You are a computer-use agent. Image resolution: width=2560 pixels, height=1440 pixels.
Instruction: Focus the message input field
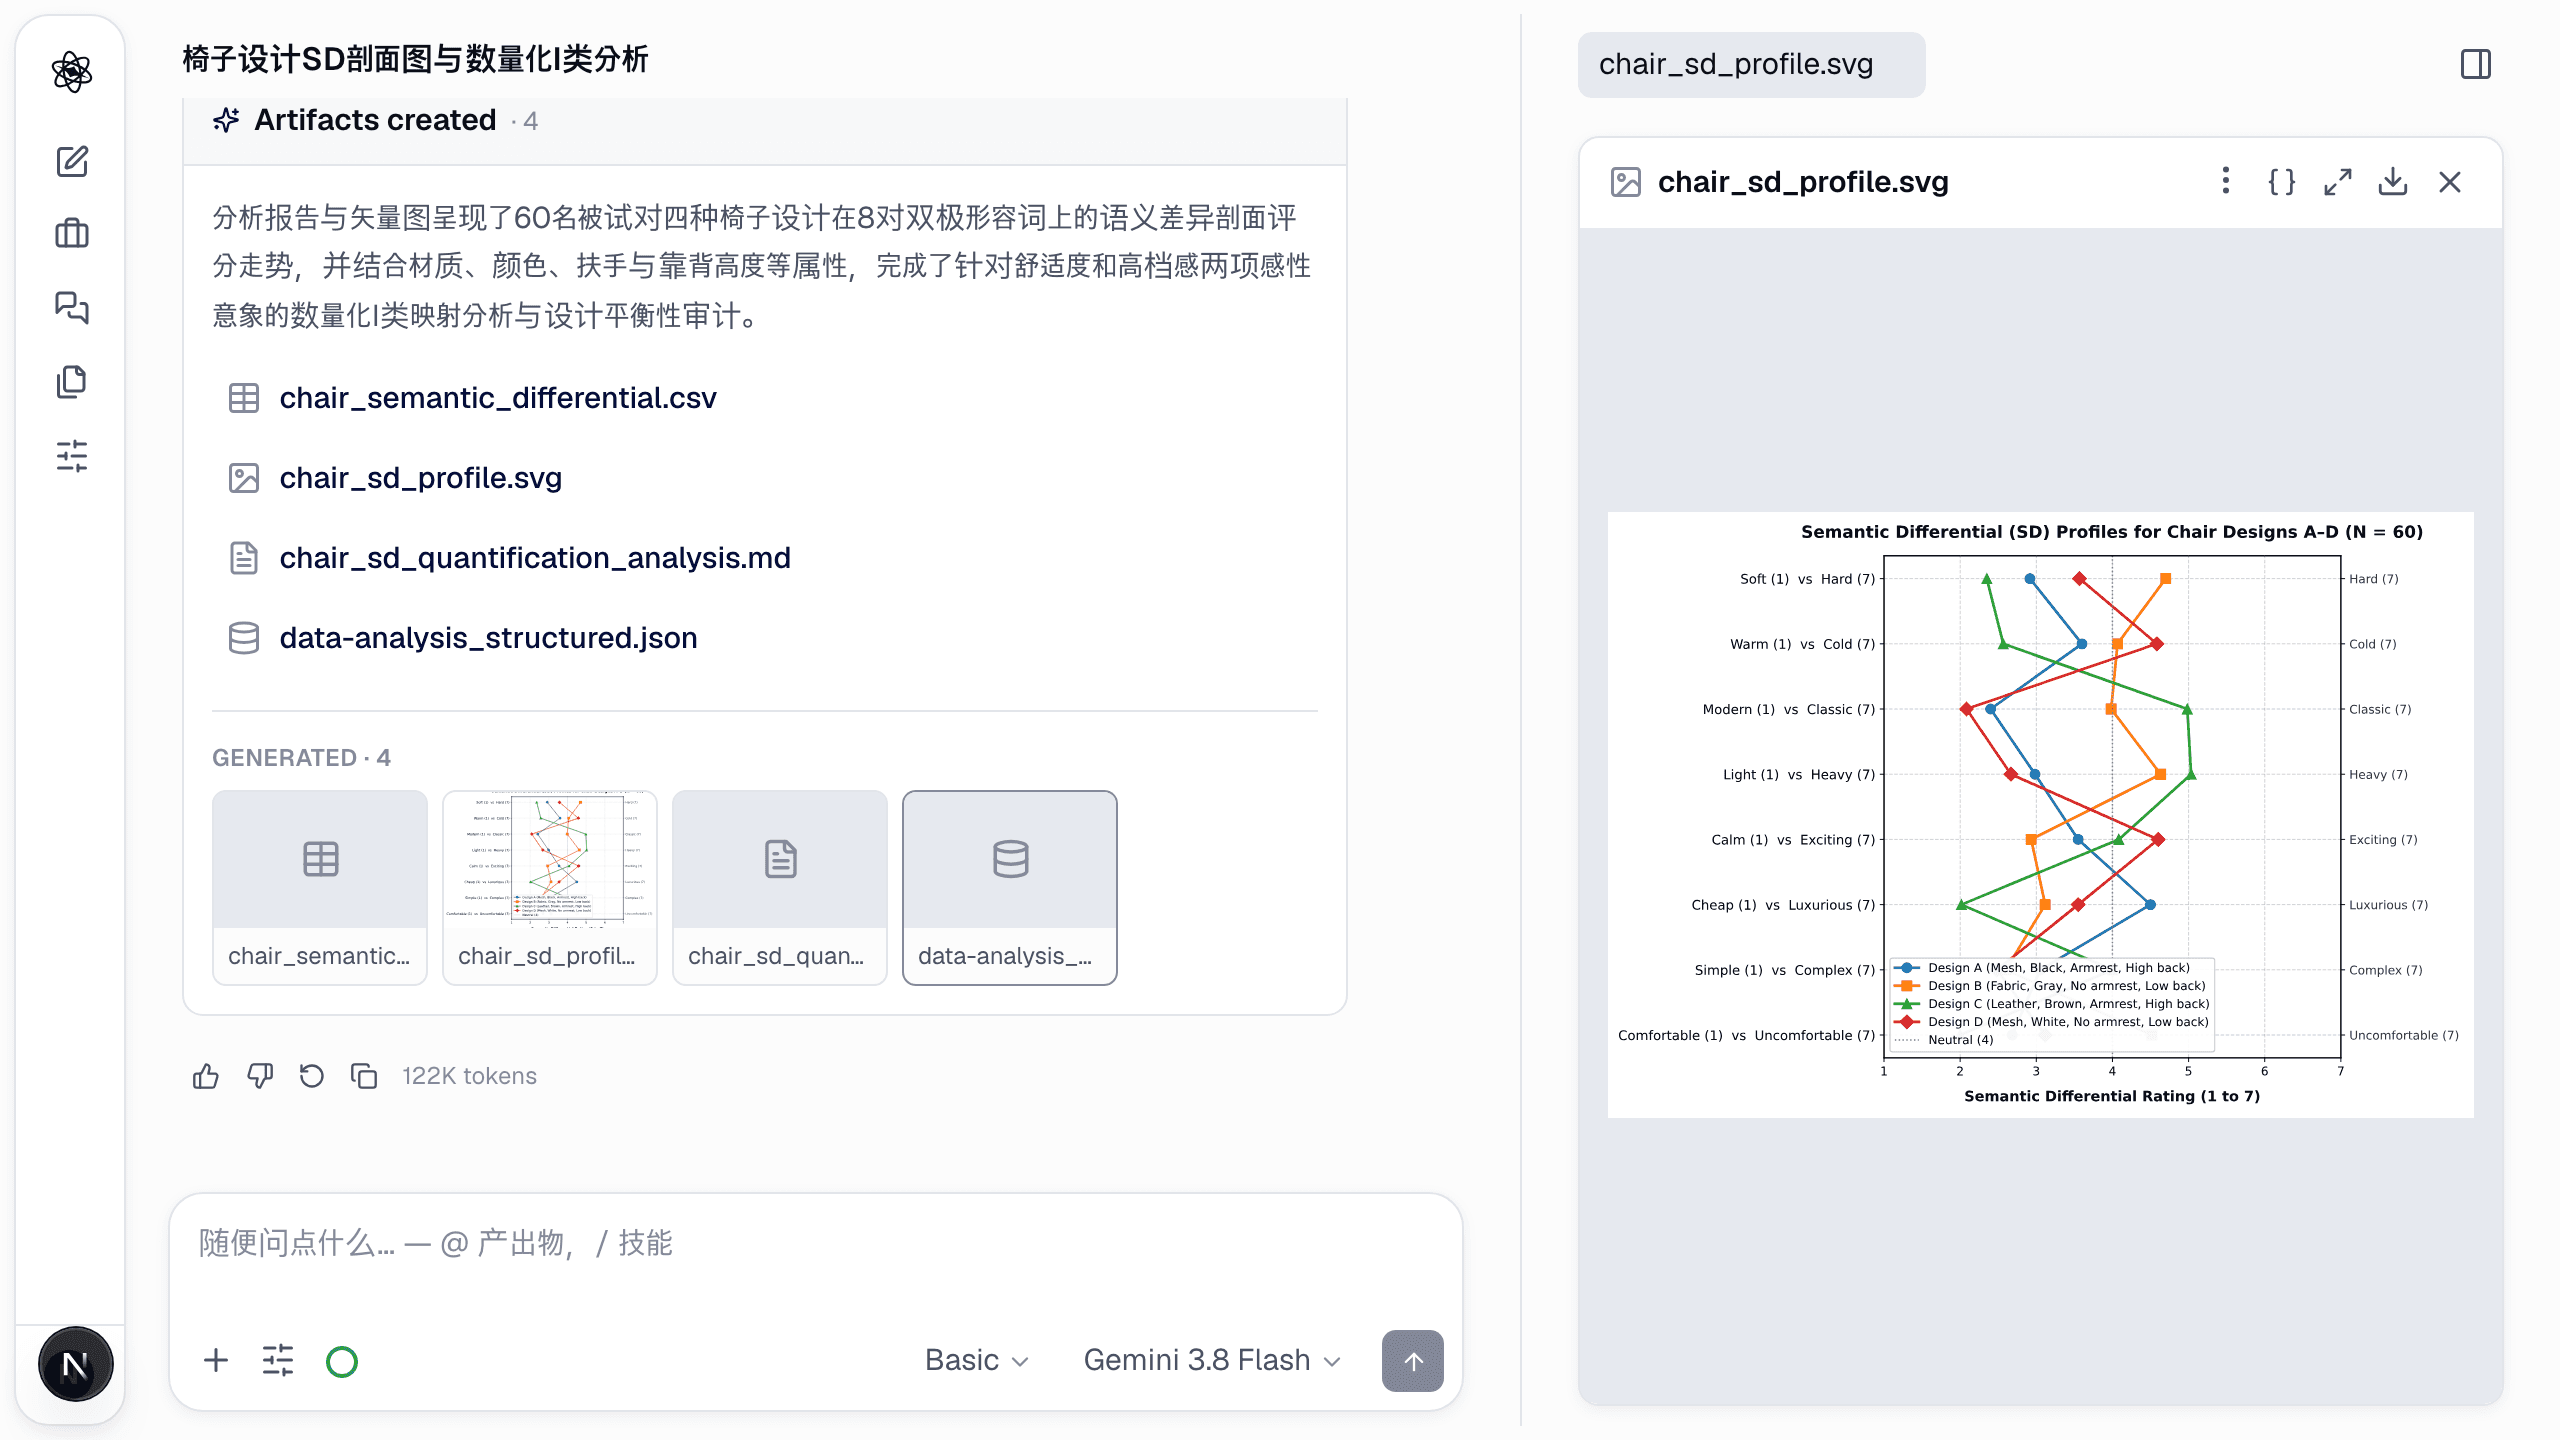tap(815, 1244)
